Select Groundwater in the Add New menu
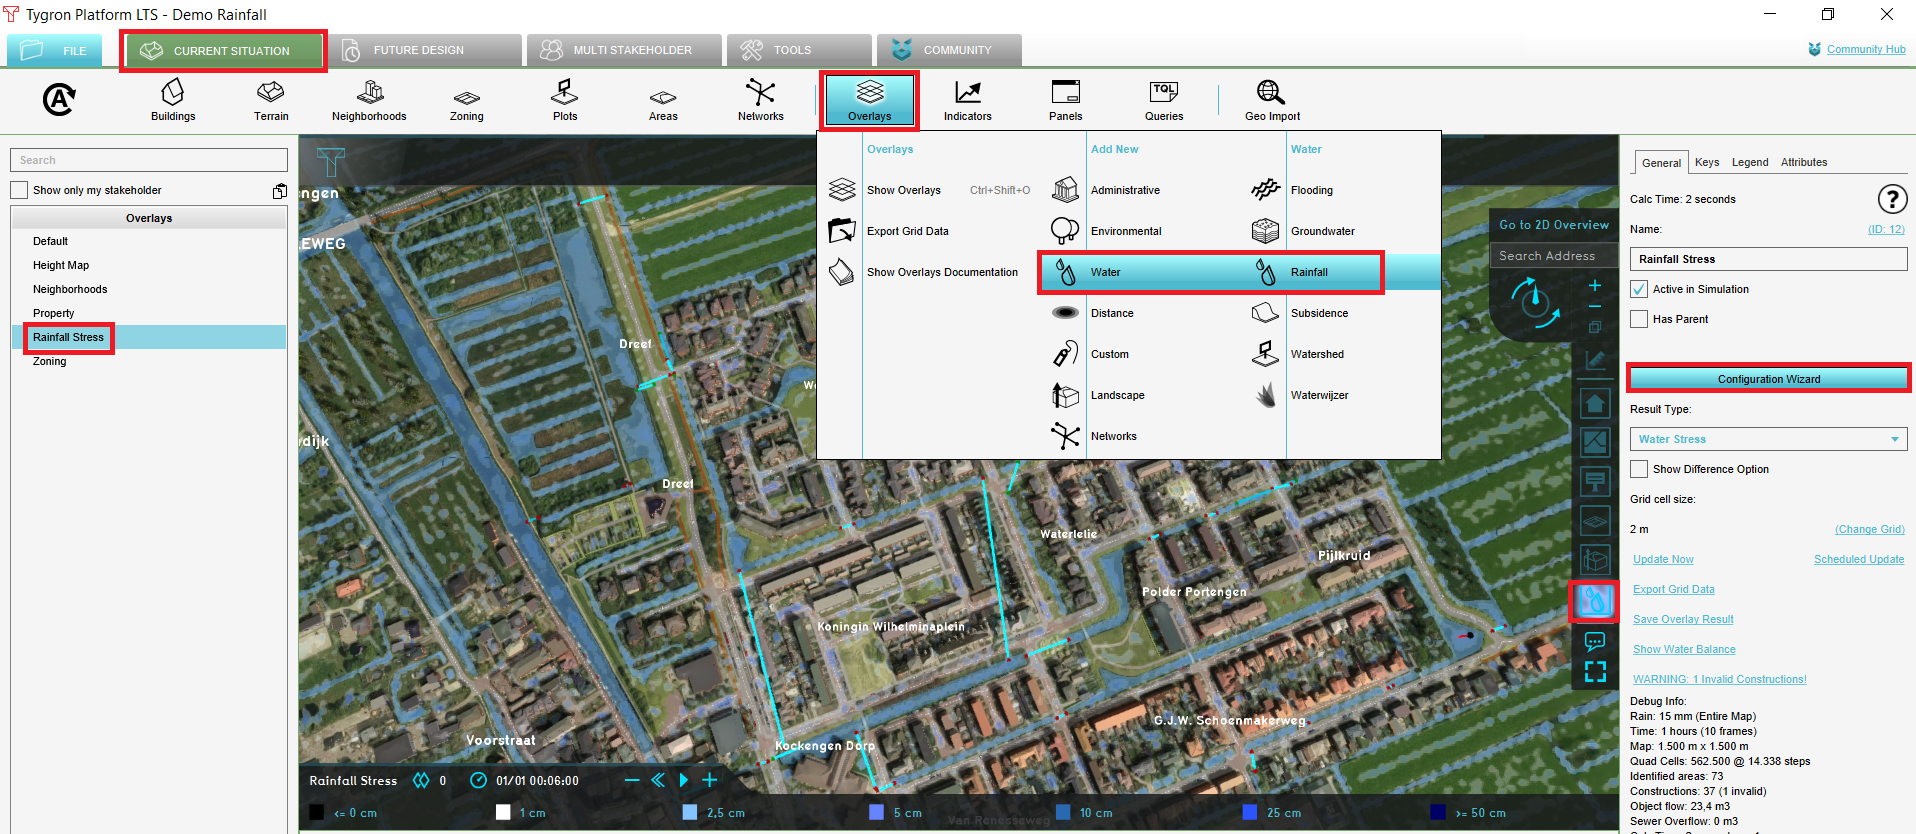The height and width of the screenshot is (834, 1916). tap(1322, 231)
